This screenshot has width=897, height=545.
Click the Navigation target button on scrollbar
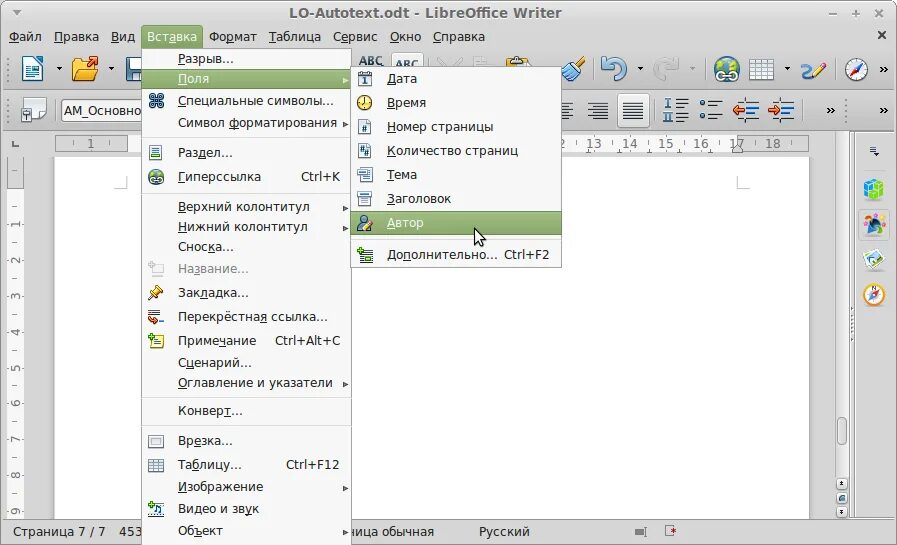(842, 498)
